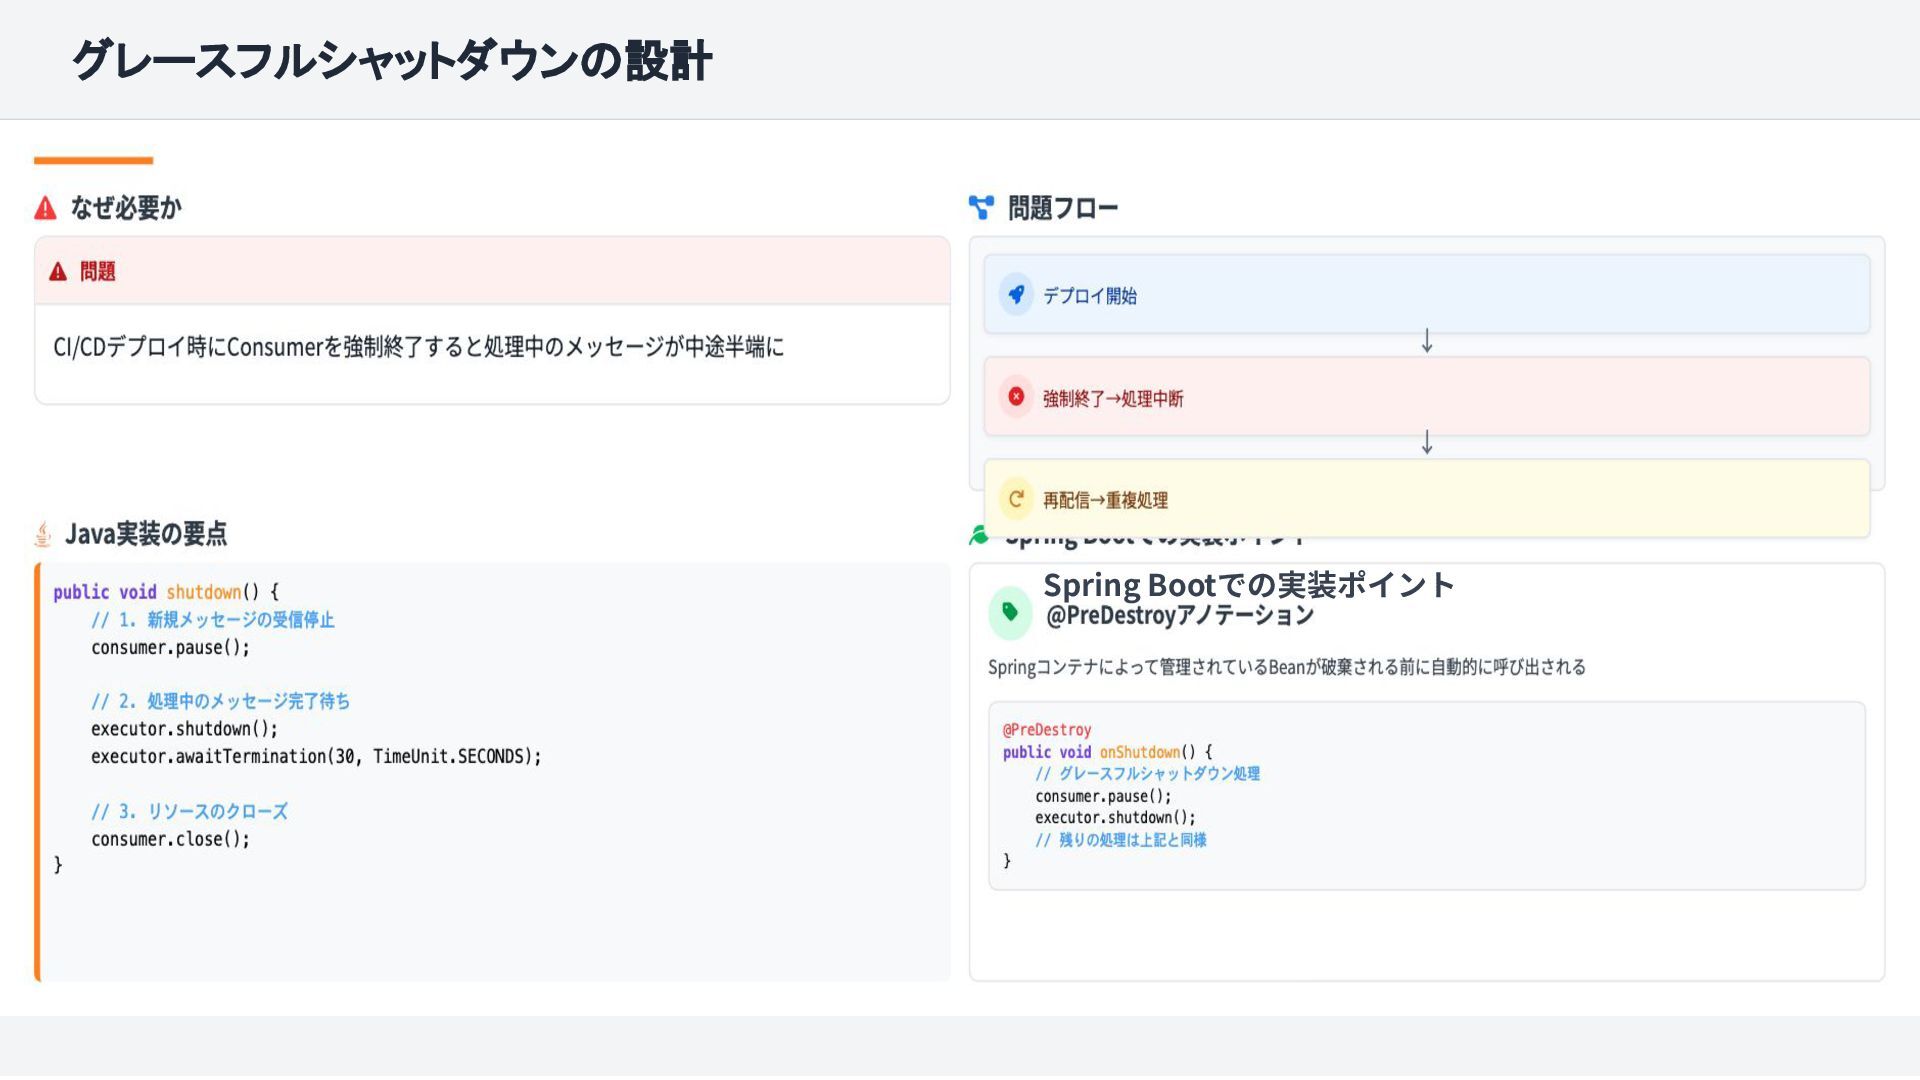Click the arrow below 強制終了→処理中断 box
1920x1080 pixels.
(x=1427, y=442)
